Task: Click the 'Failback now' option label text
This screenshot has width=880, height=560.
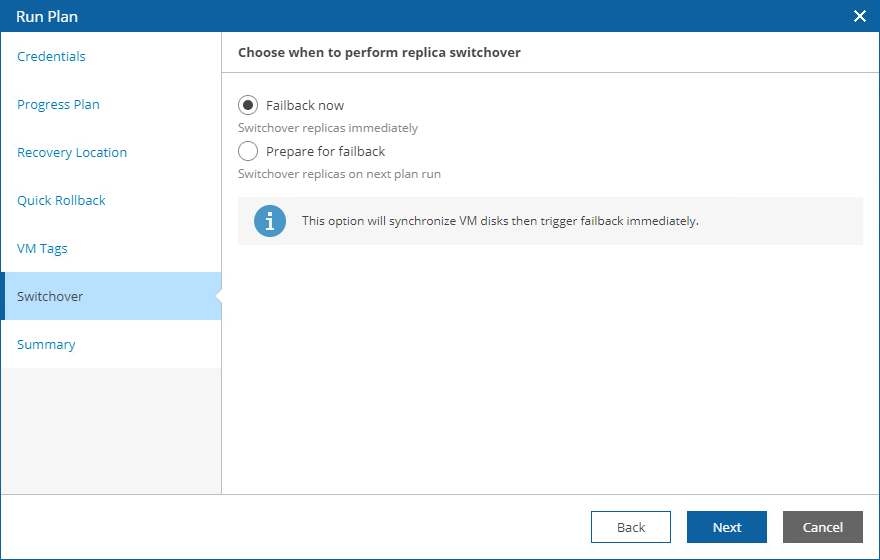Action: pos(305,105)
